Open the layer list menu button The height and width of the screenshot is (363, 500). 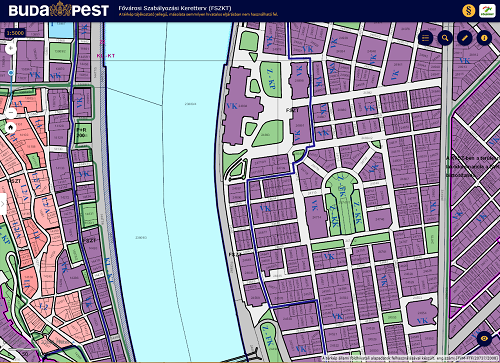click(425, 38)
